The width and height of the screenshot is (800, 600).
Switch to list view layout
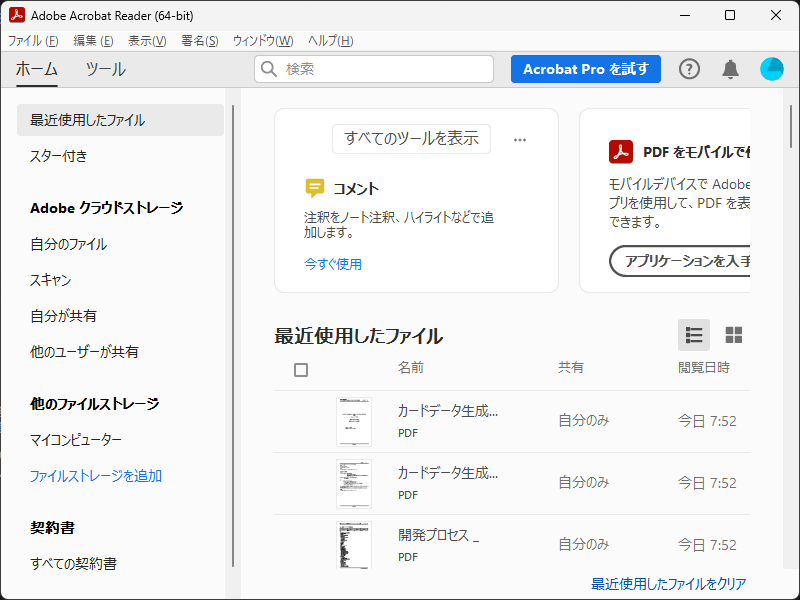pyautogui.click(x=694, y=335)
